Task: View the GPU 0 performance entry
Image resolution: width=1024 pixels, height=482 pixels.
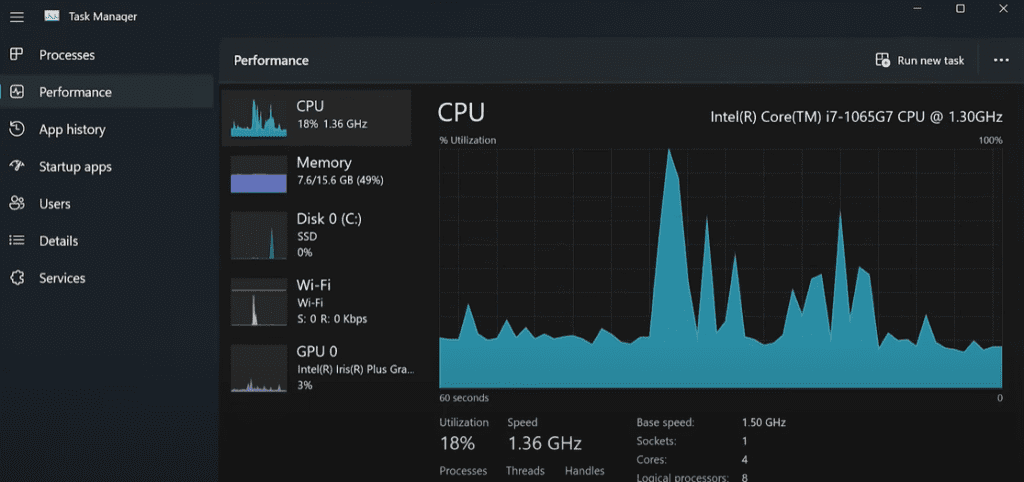Action: (x=320, y=368)
